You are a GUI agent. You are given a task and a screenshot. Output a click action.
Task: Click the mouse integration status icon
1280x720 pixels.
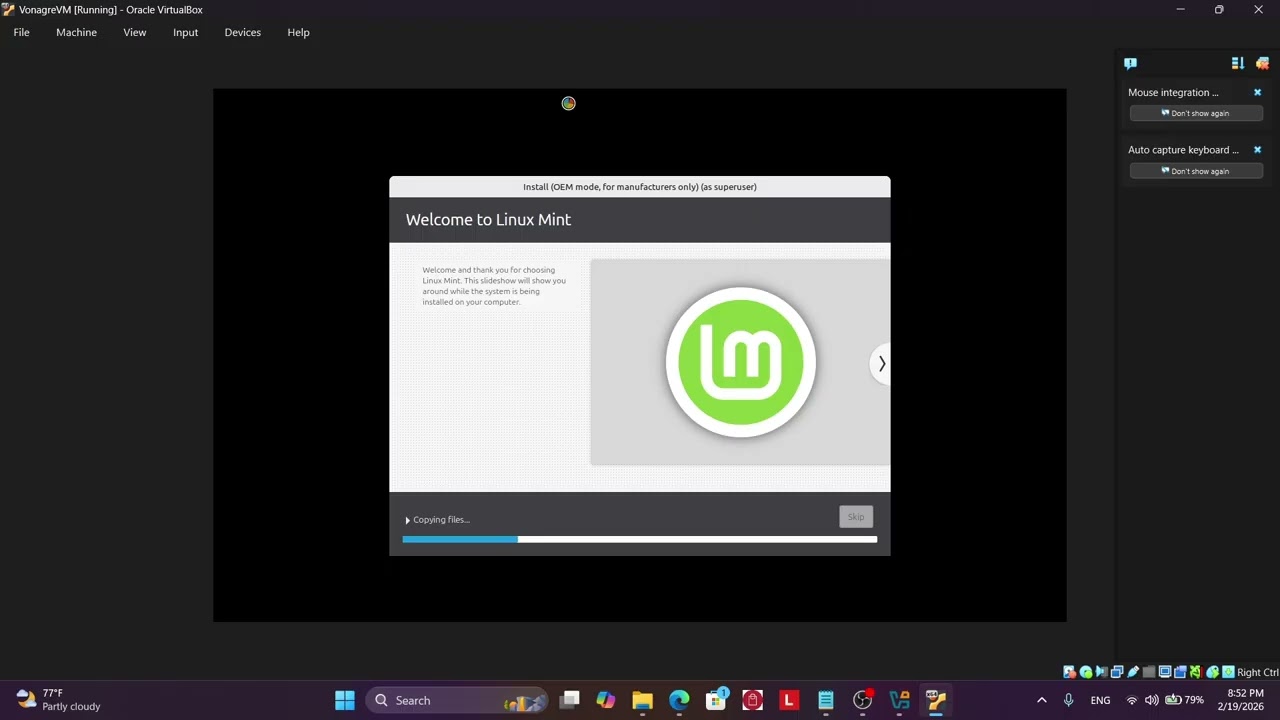(1212, 672)
